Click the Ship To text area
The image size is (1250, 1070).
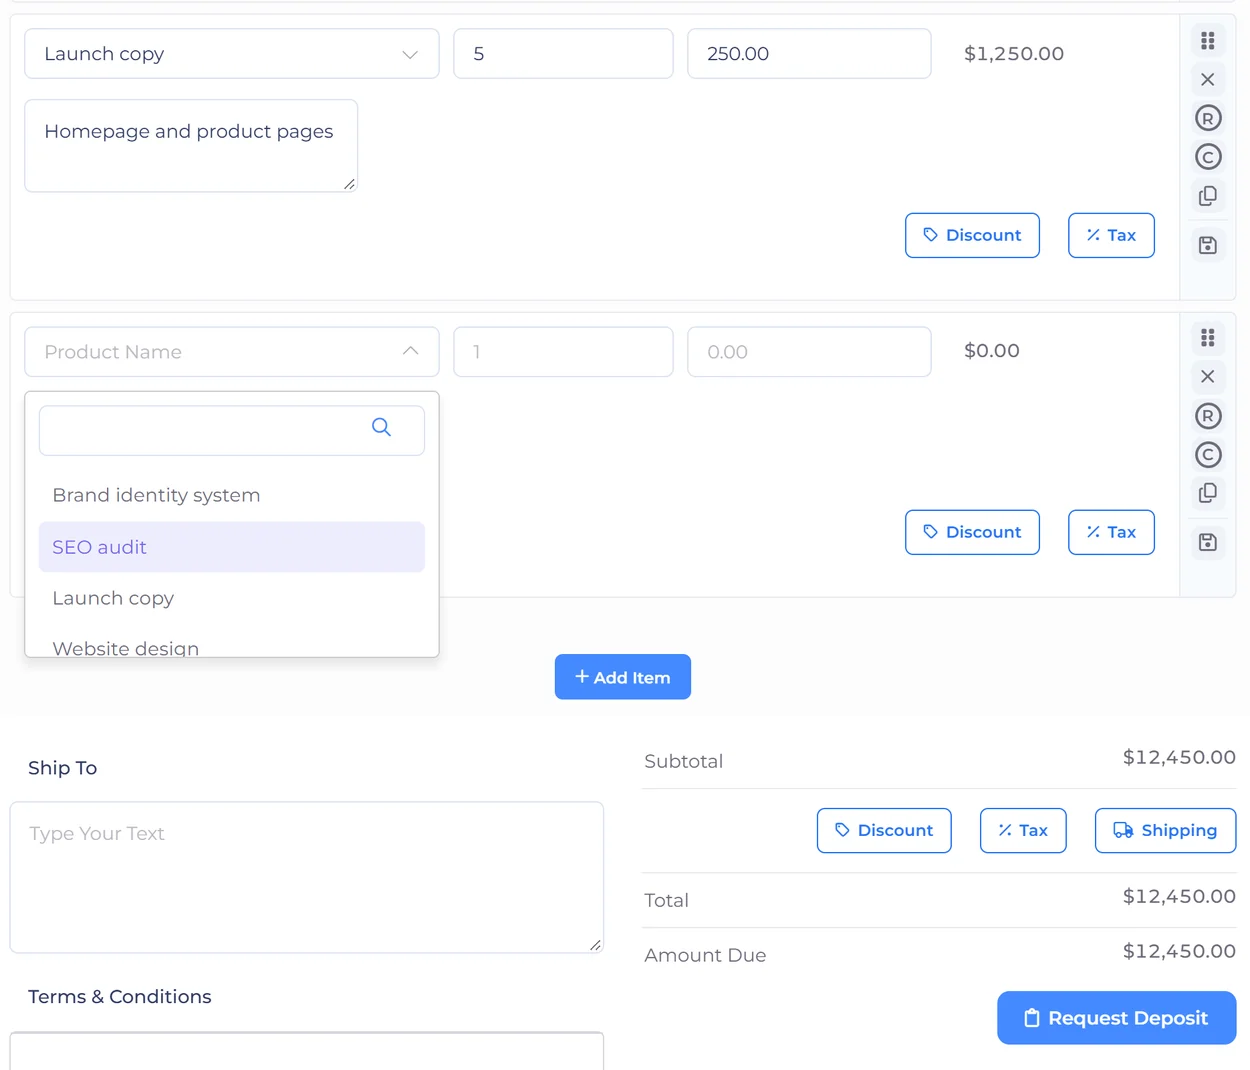[x=307, y=877]
